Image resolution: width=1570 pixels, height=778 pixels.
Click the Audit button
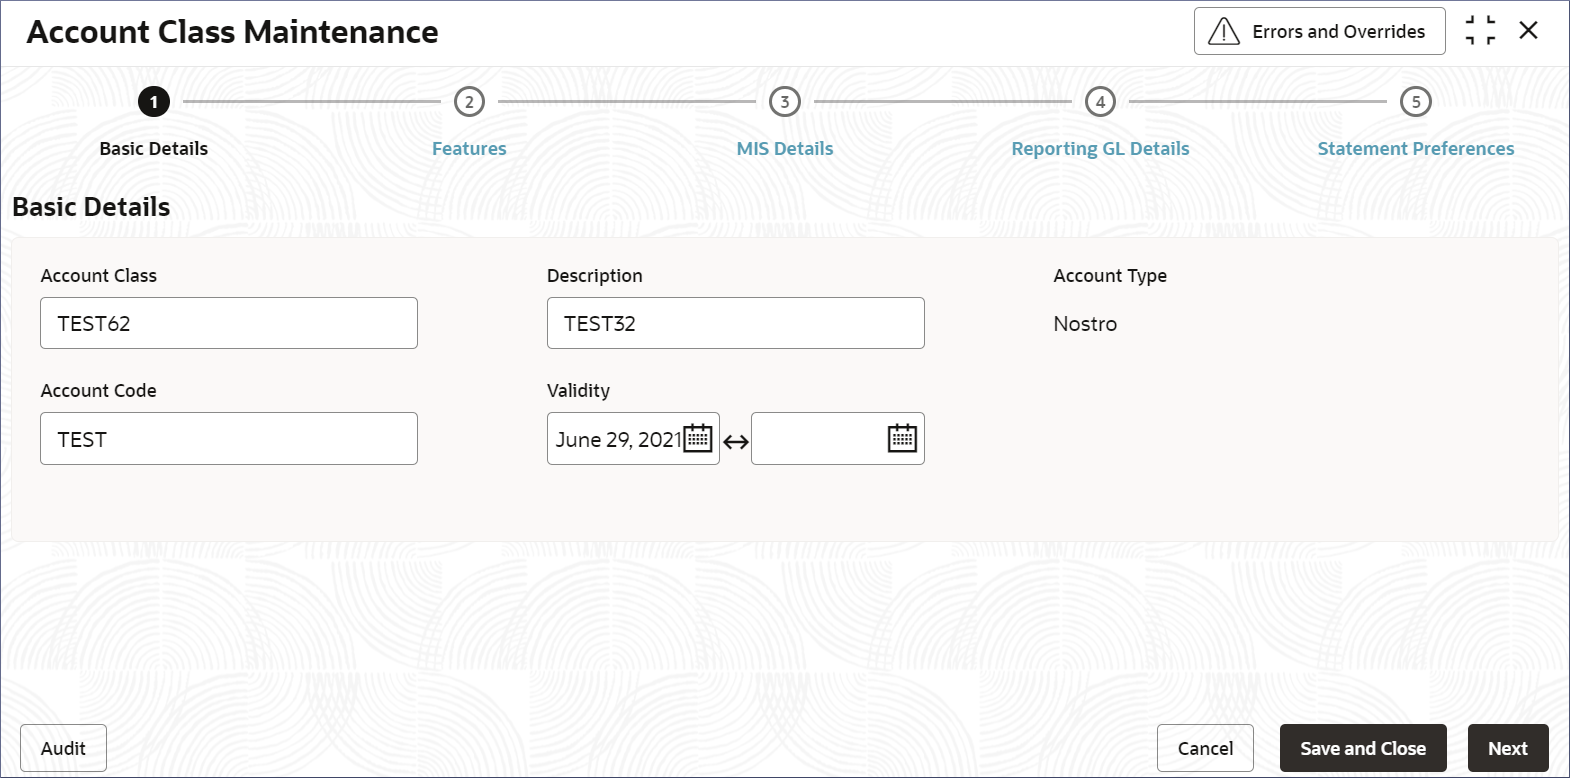pos(63,748)
